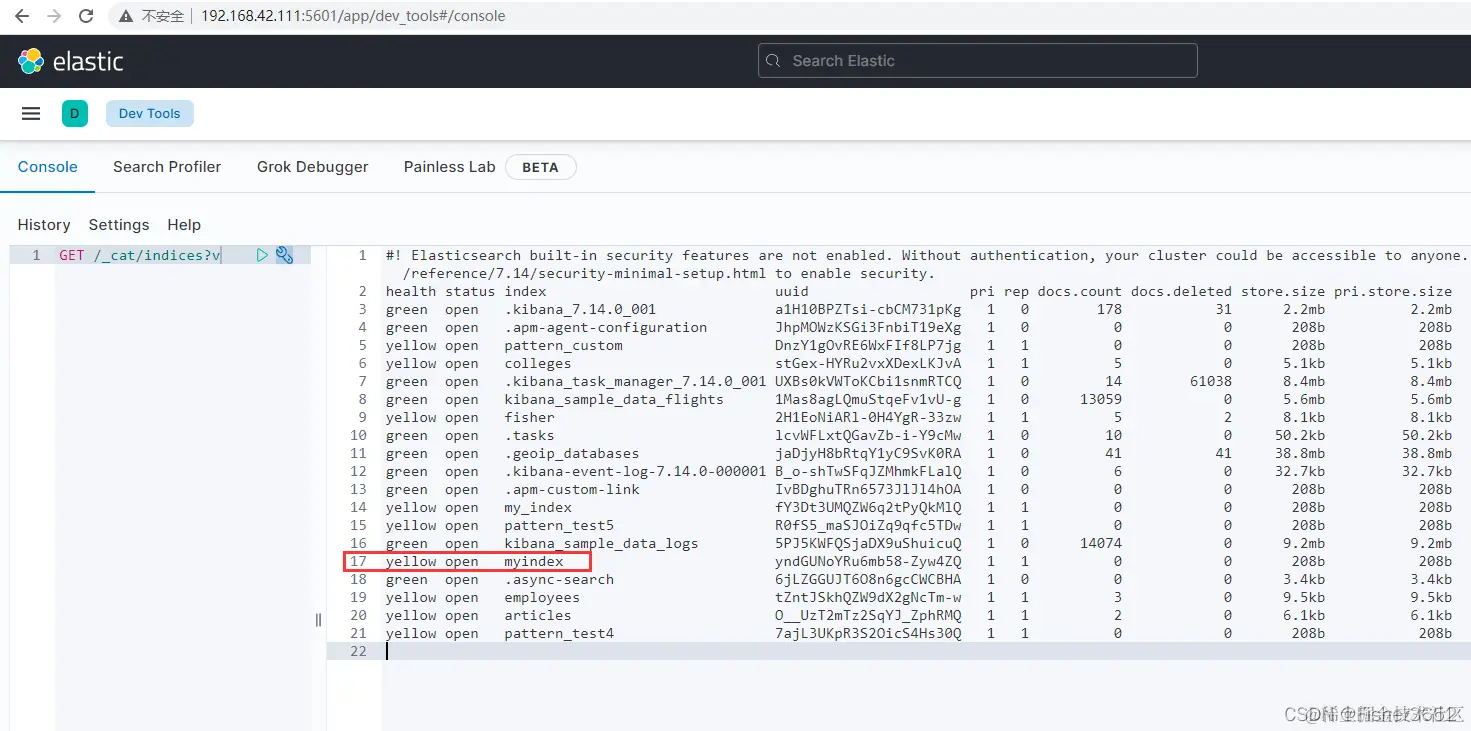Image resolution: width=1471 pixels, height=731 pixels.
Task: Click the .kibana_task_manager_7.14.0_001 index name
Action: click(635, 381)
